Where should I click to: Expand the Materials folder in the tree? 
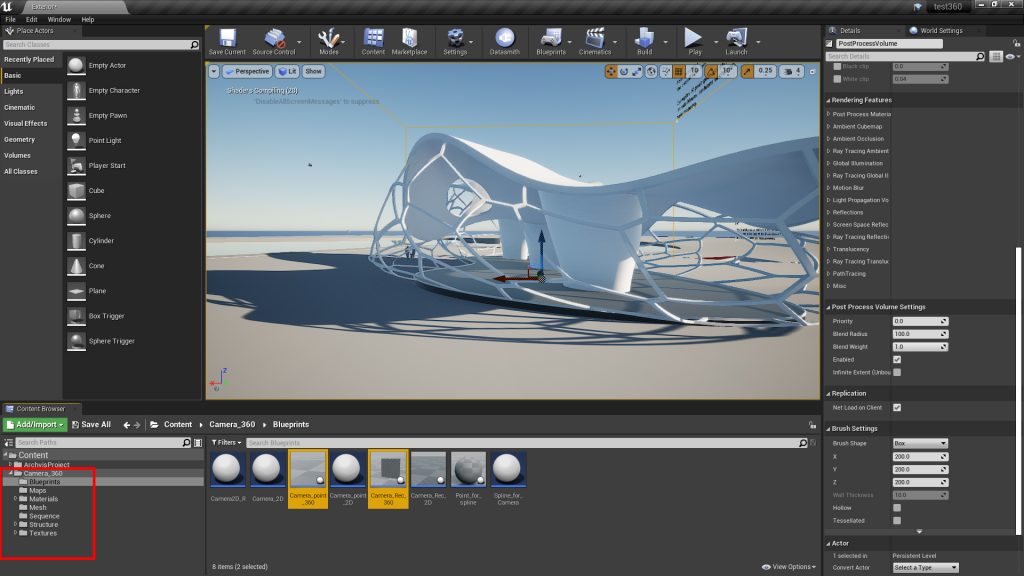coord(16,499)
